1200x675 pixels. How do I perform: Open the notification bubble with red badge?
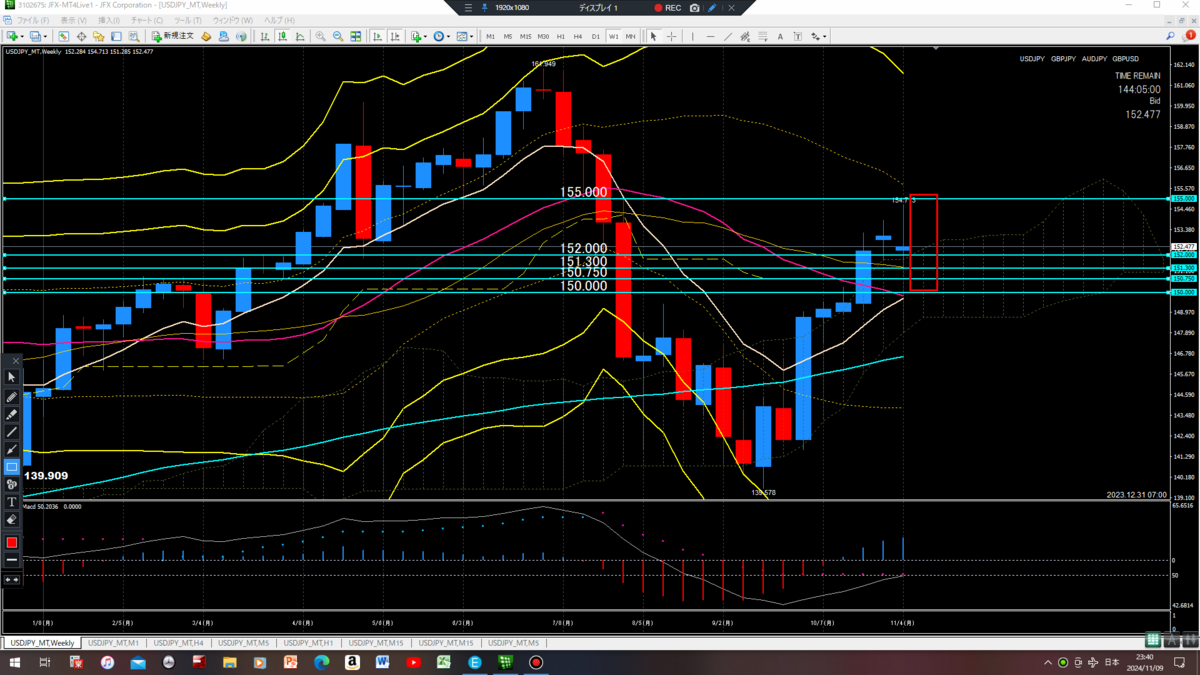(x=1188, y=36)
